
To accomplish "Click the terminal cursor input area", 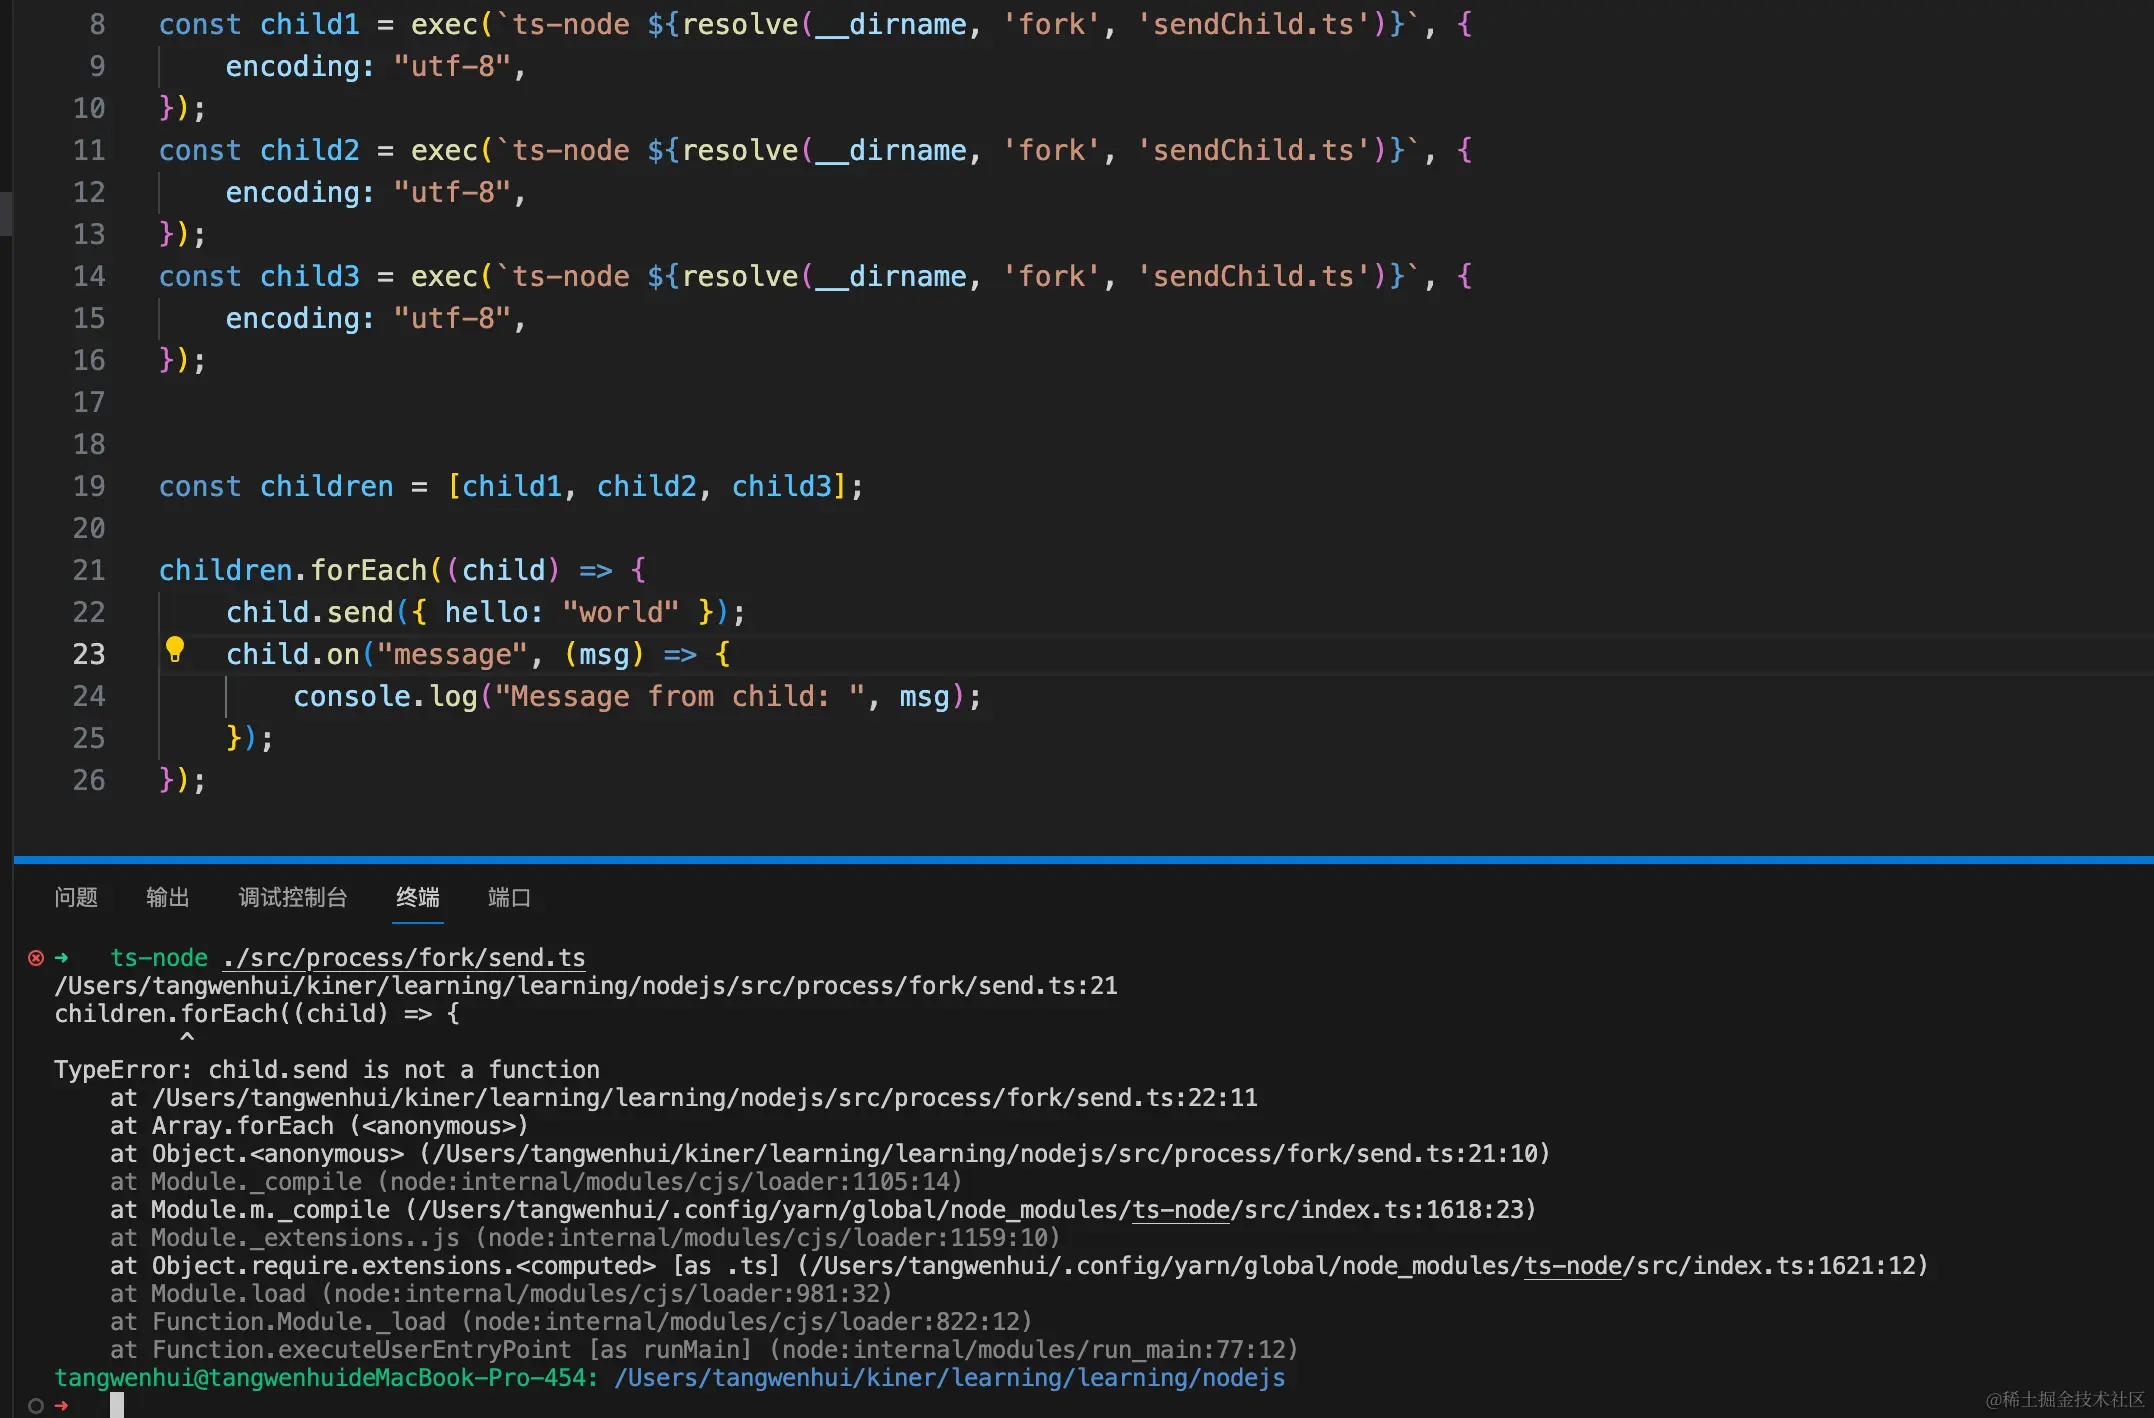I will coord(117,1405).
